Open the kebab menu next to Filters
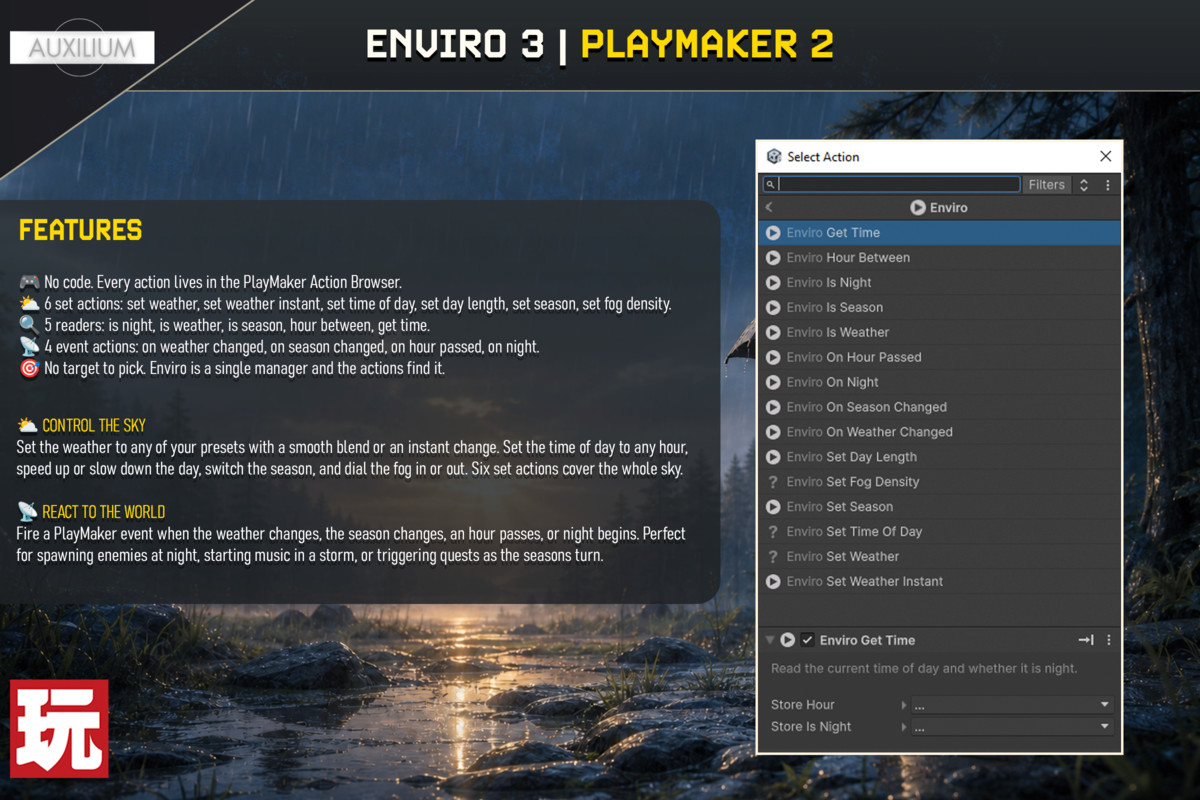 (x=1108, y=185)
